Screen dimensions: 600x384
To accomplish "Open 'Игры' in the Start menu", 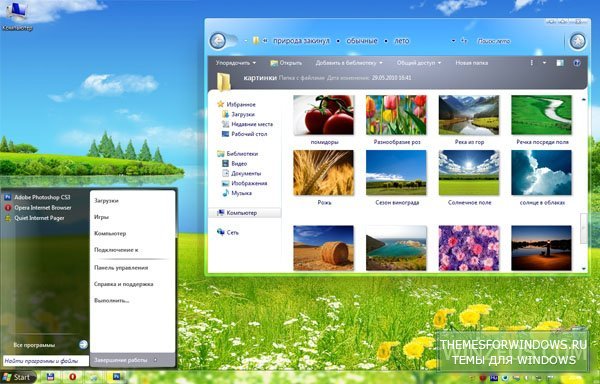I will 101,217.
